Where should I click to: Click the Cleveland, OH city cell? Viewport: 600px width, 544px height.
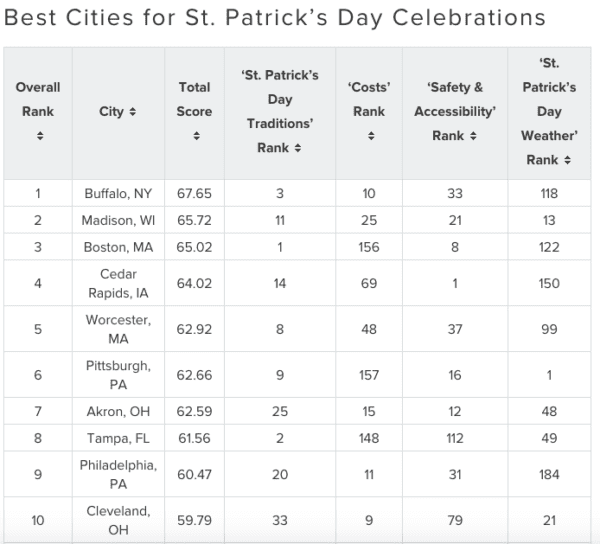(x=118, y=519)
